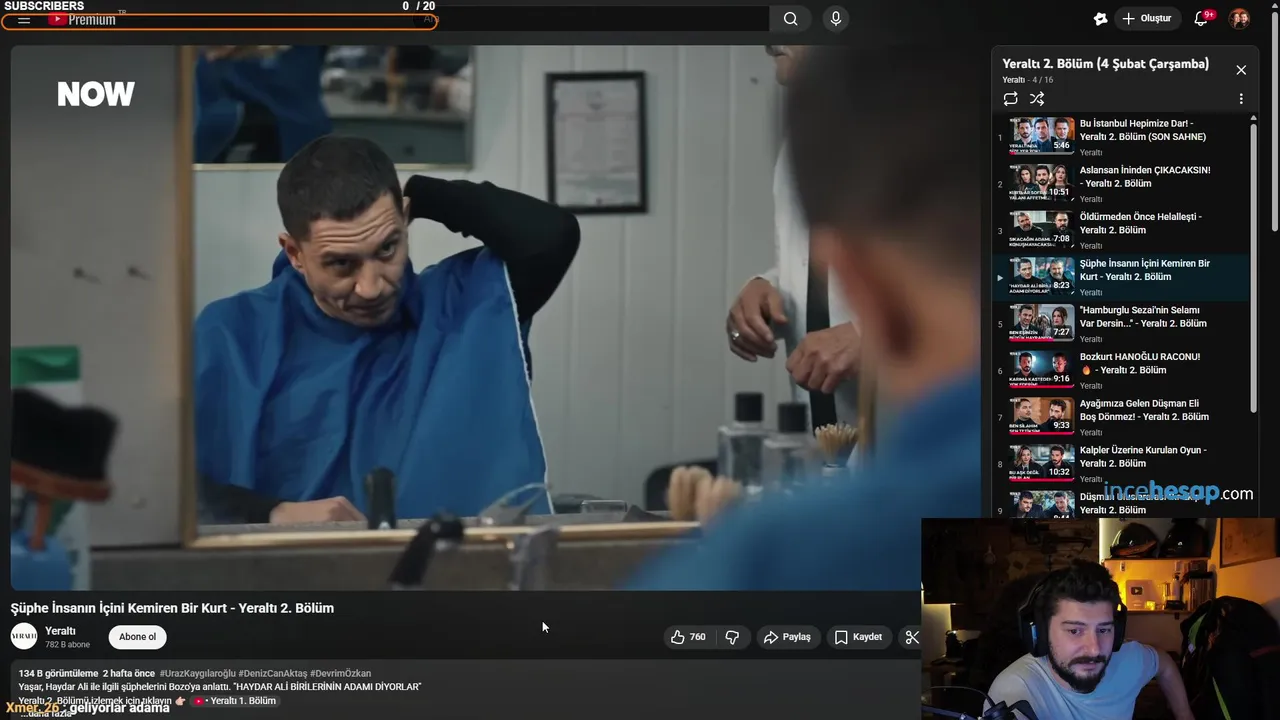This screenshot has width=1280, height=720.
Task: Save the video with Kaydet
Action: [858, 637]
